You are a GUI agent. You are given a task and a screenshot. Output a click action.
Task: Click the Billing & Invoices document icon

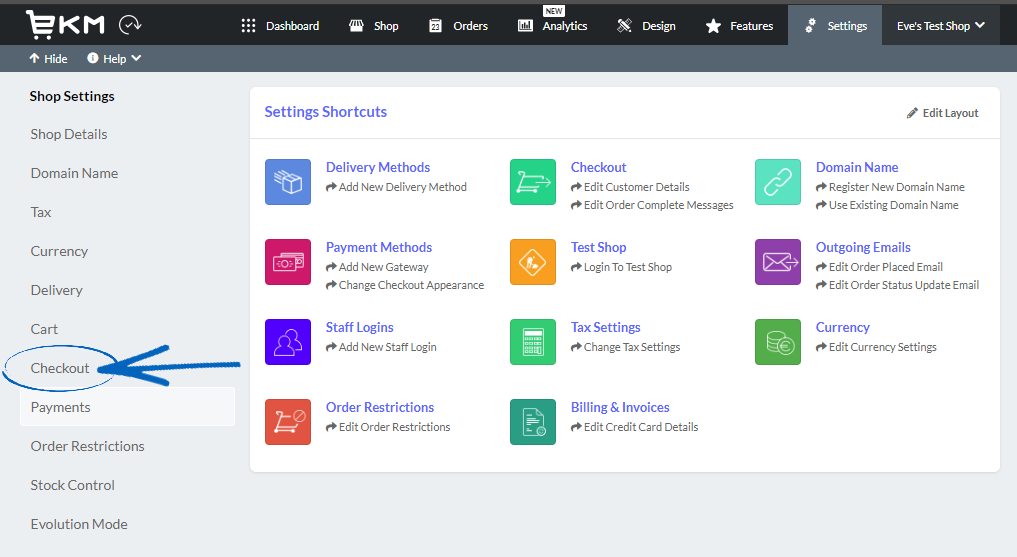tap(533, 422)
